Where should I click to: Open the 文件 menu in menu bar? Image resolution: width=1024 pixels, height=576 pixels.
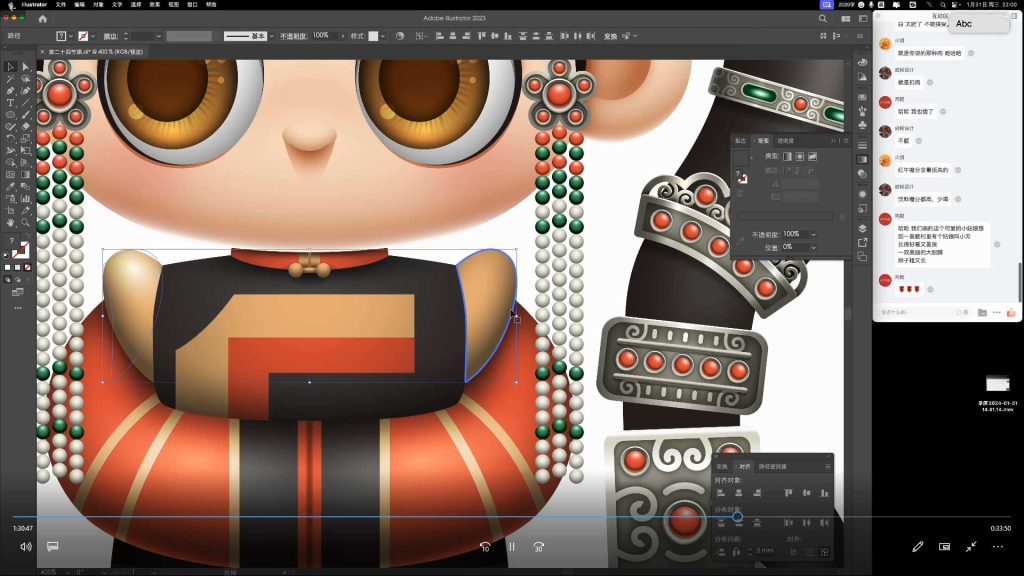click(62, 5)
